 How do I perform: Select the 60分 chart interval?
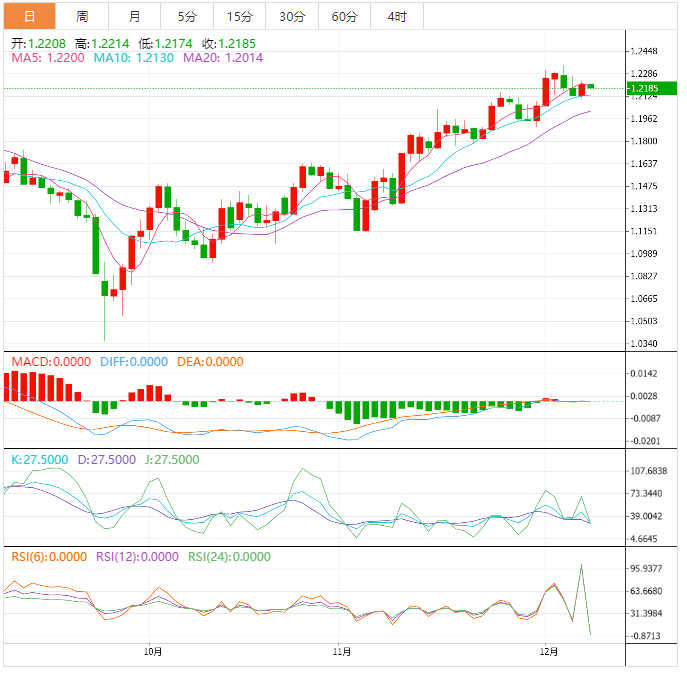click(344, 16)
